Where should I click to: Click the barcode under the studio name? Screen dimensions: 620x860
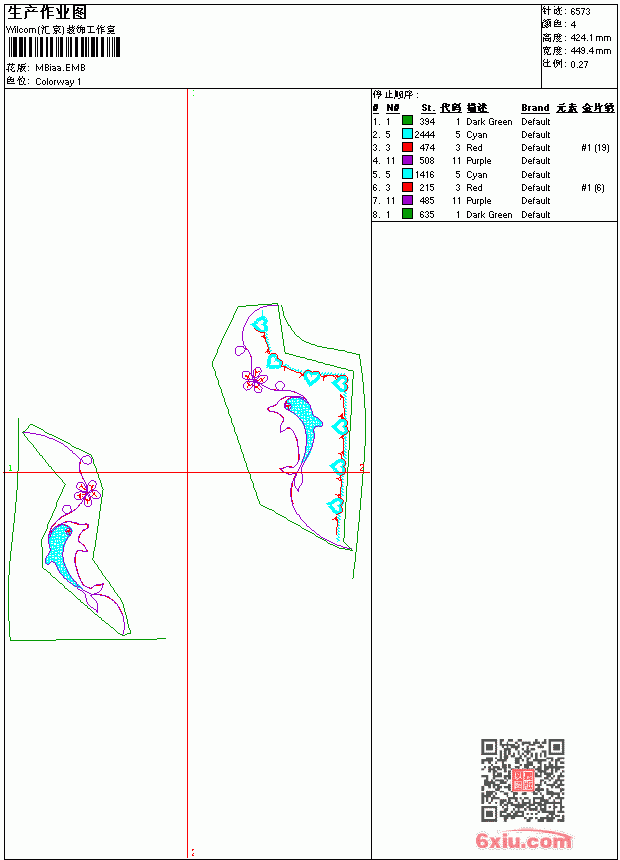(63, 47)
